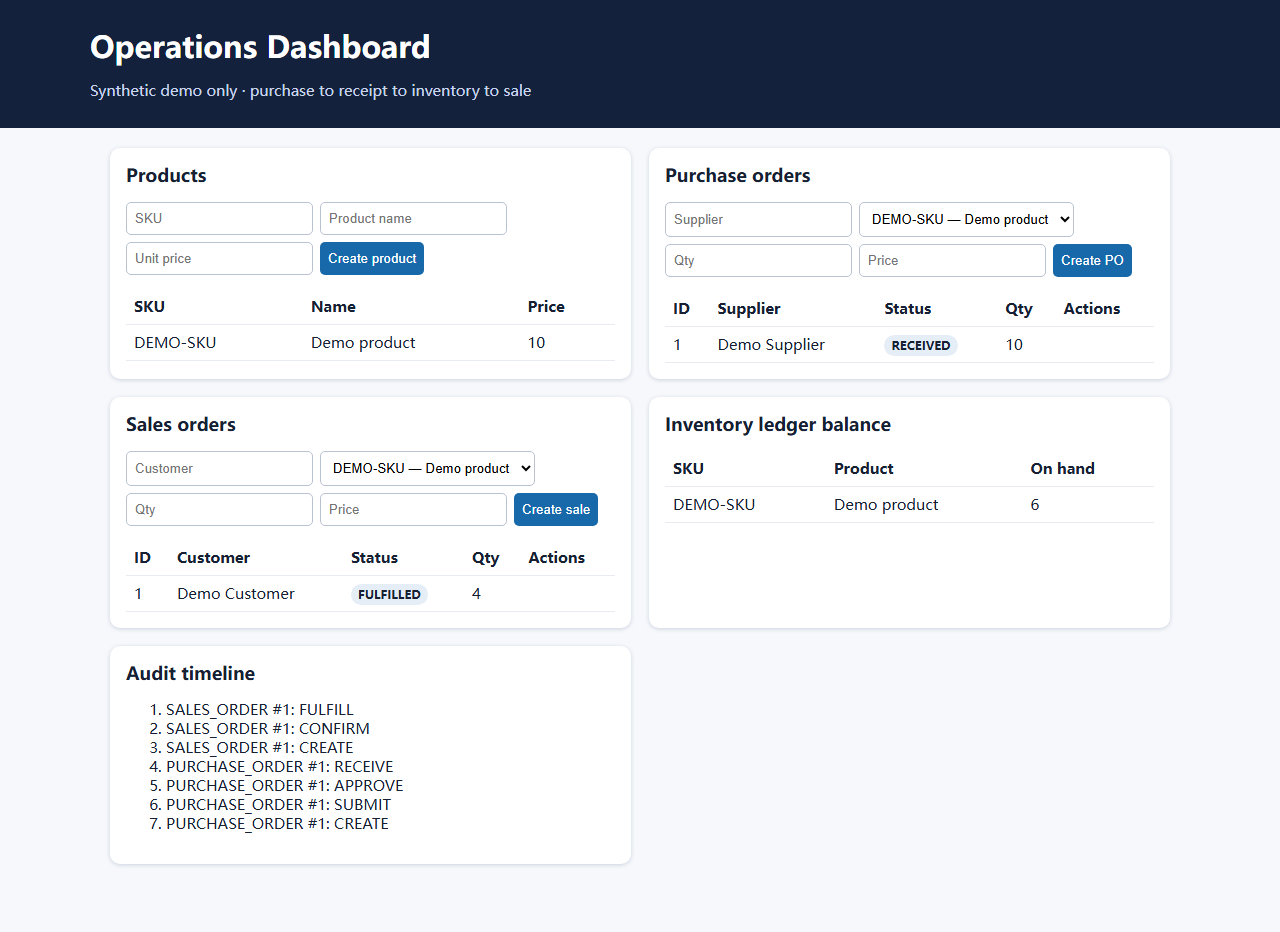1280x932 pixels.
Task: Click the Unit price input
Action: click(219, 258)
